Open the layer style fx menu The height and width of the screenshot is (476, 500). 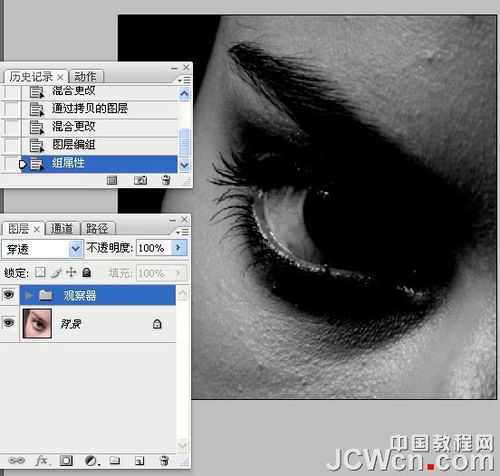tap(42, 460)
